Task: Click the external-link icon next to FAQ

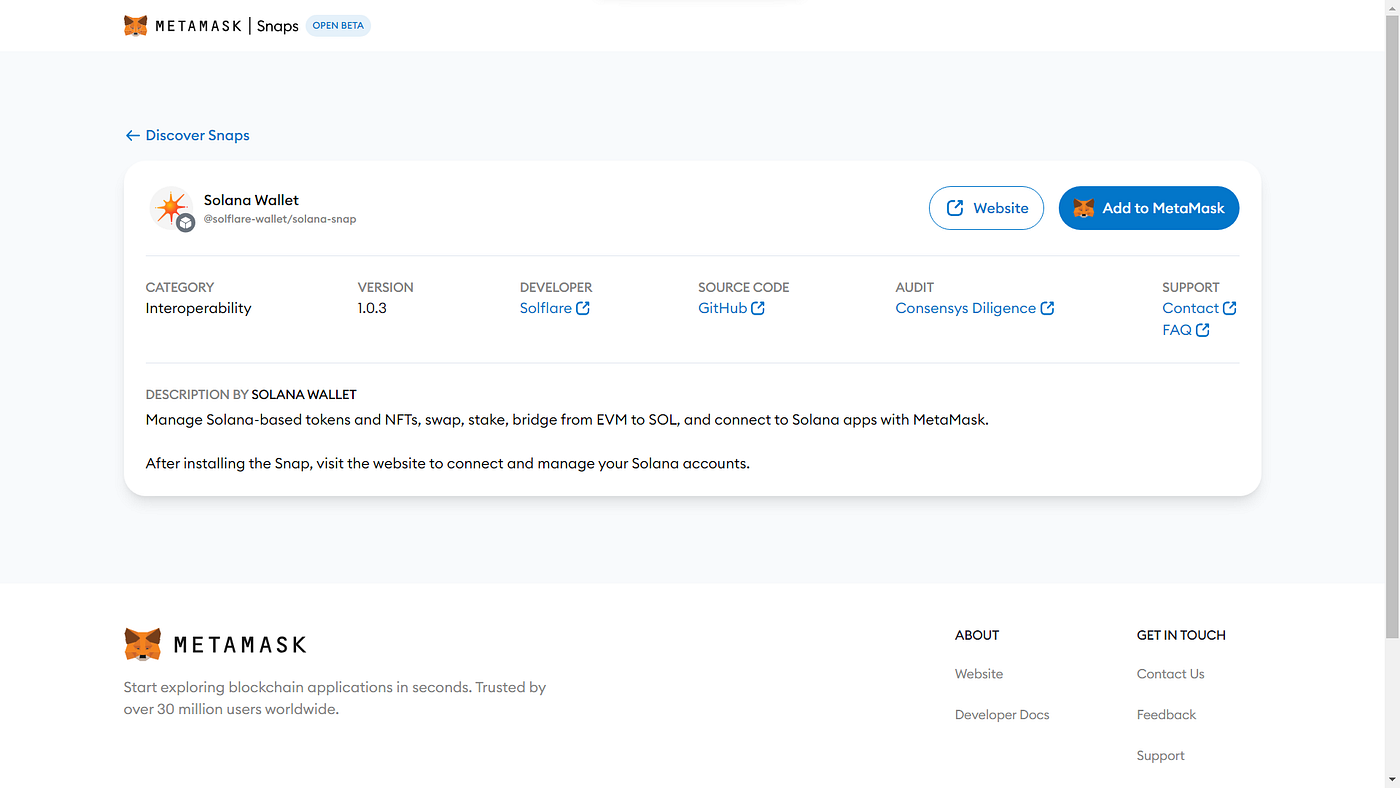Action: coord(1203,330)
